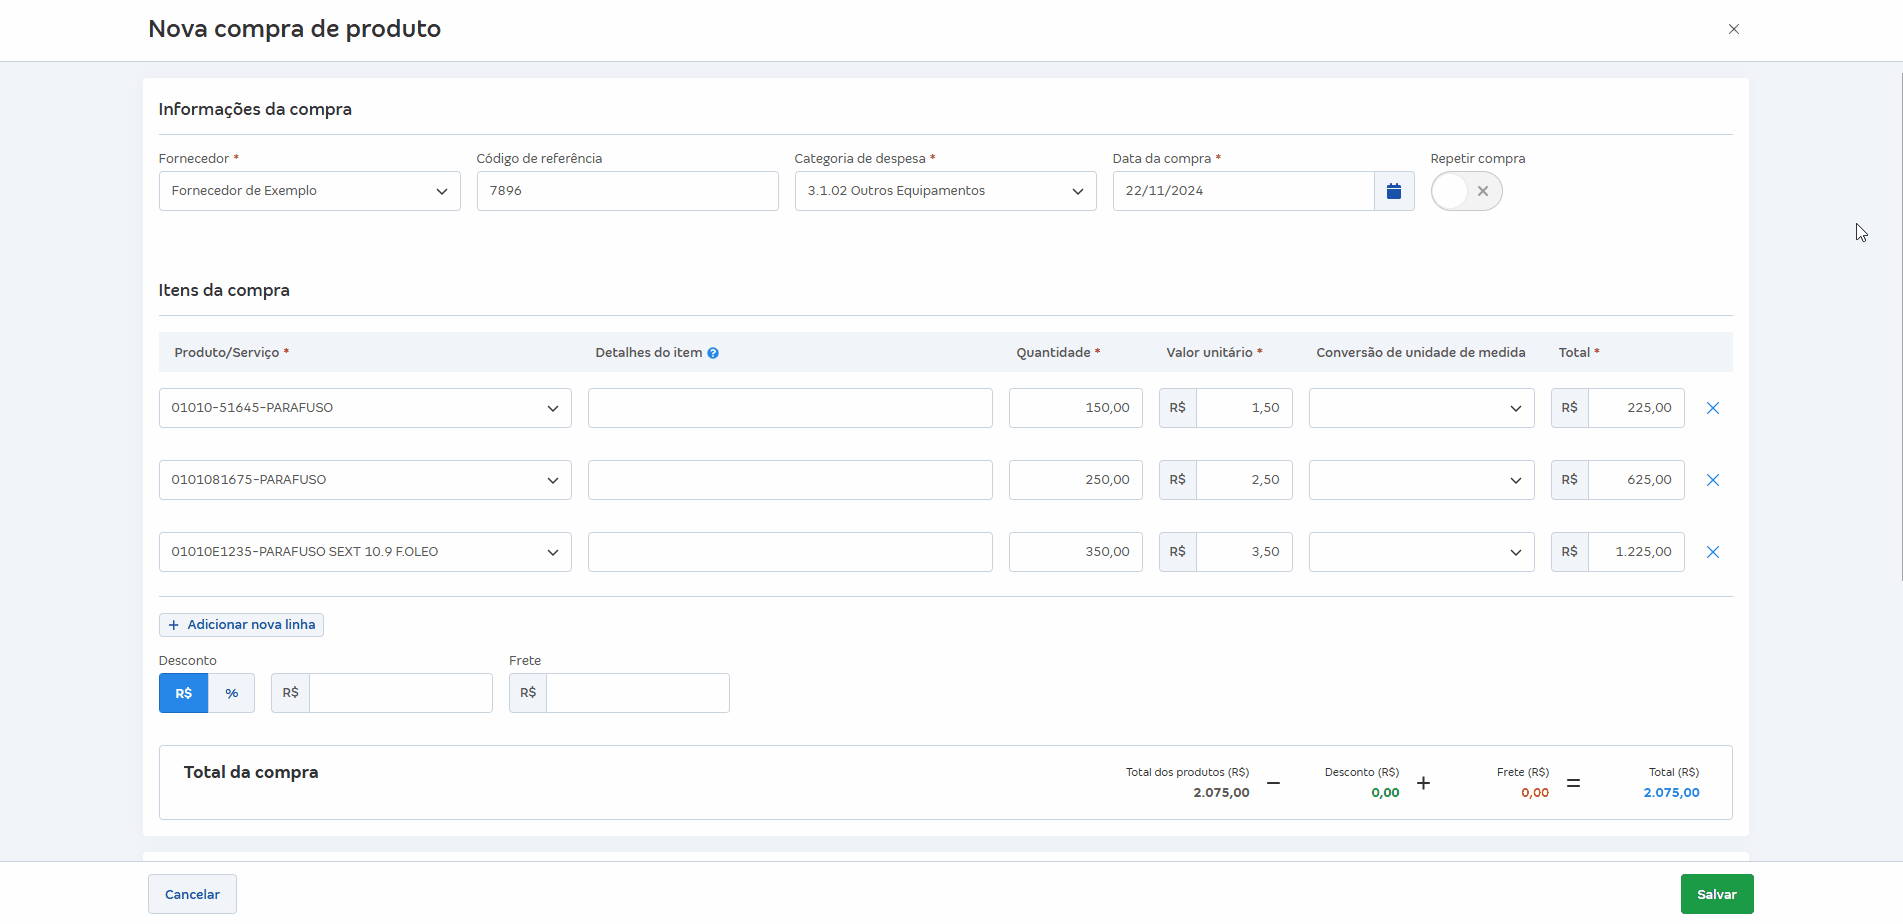
Task: Click the Itens da compra heading
Action: tap(224, 290)
